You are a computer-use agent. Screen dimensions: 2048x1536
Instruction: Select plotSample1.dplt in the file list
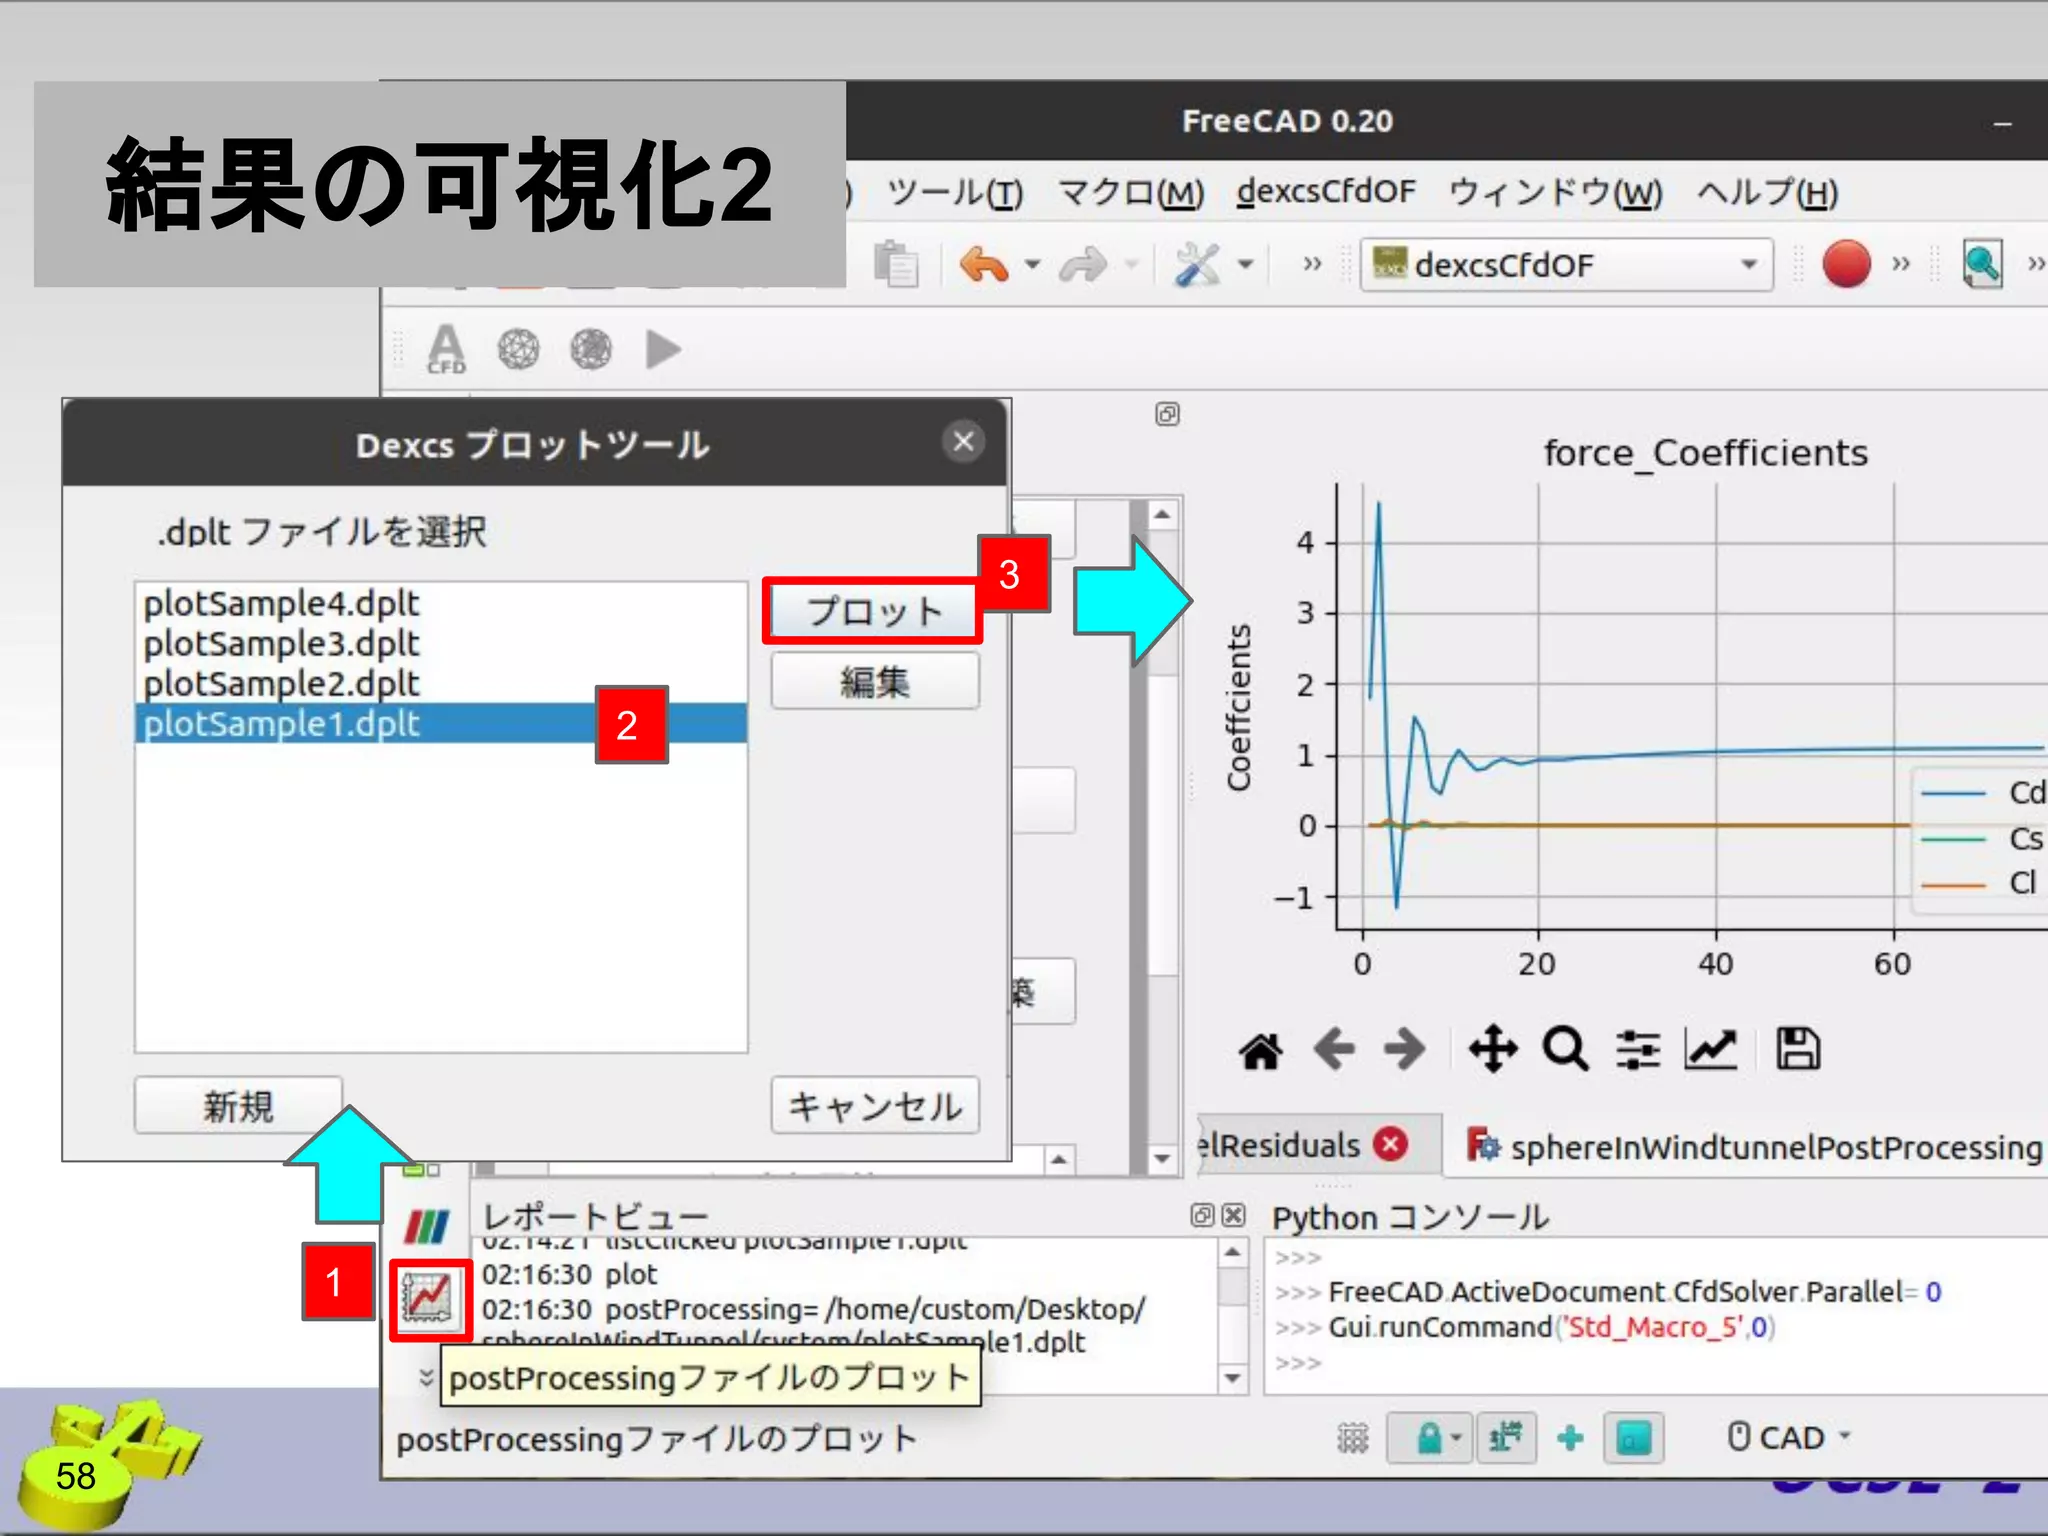[x=441, y=723]
